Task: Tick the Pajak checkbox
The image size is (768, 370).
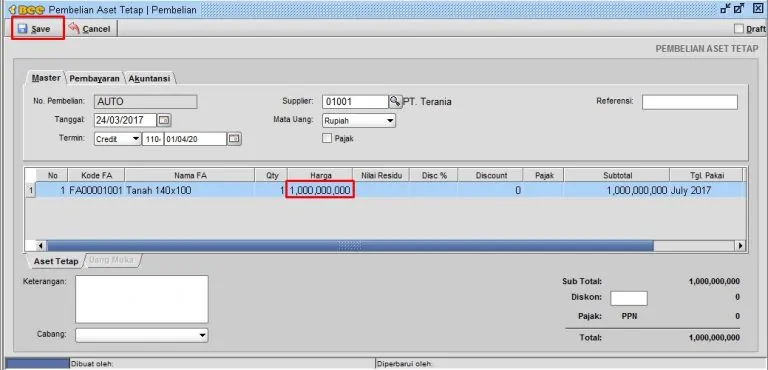Action: click(x=327, y=139)
